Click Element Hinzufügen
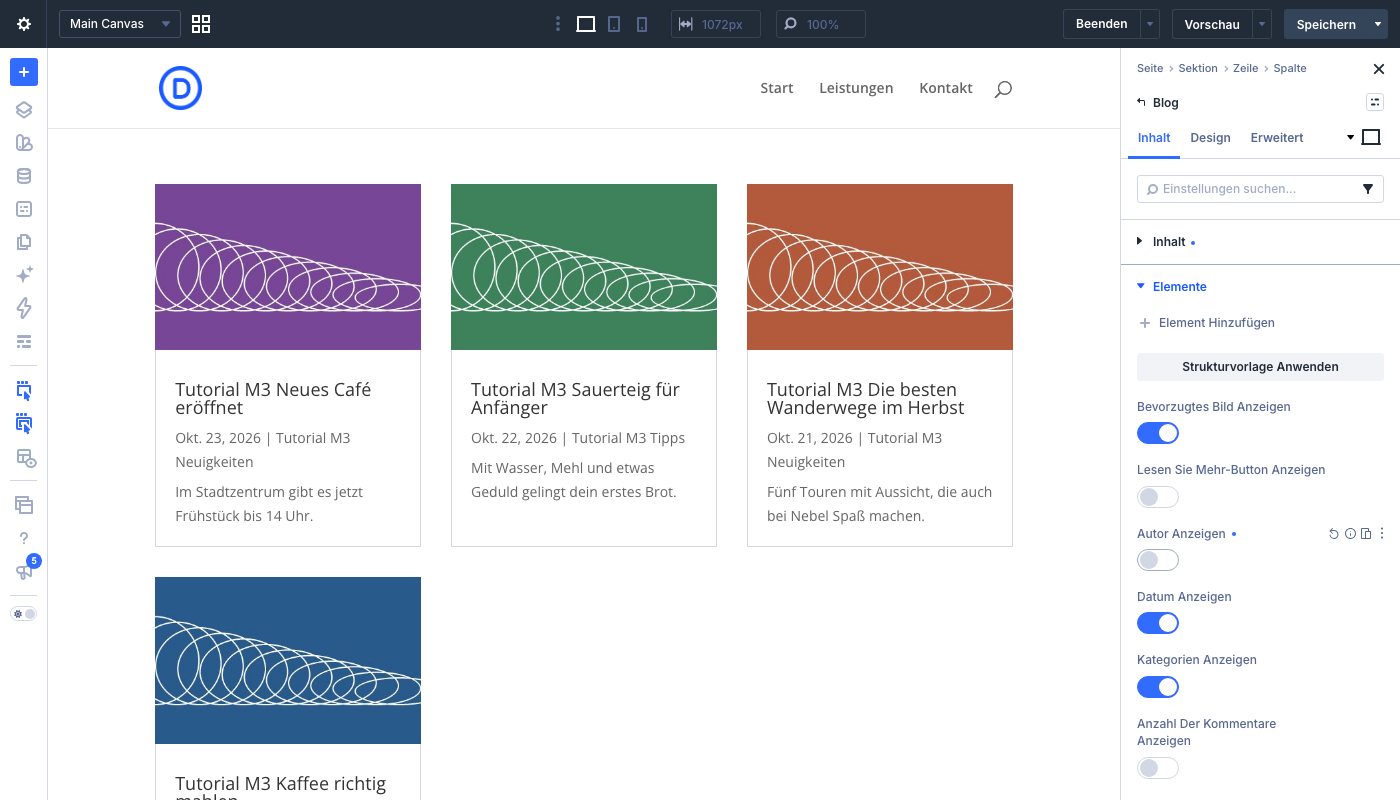This screenshot has width=1400, height=800. (1207, 323)
